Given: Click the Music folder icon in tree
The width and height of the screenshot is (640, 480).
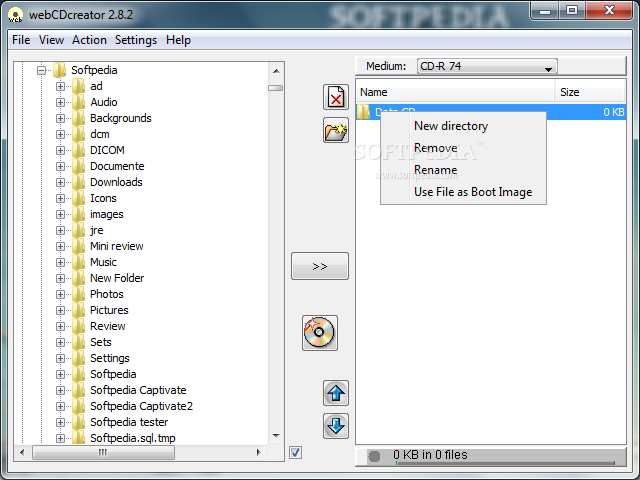Looking at the screenshot, I should click(x=78, y=262).
